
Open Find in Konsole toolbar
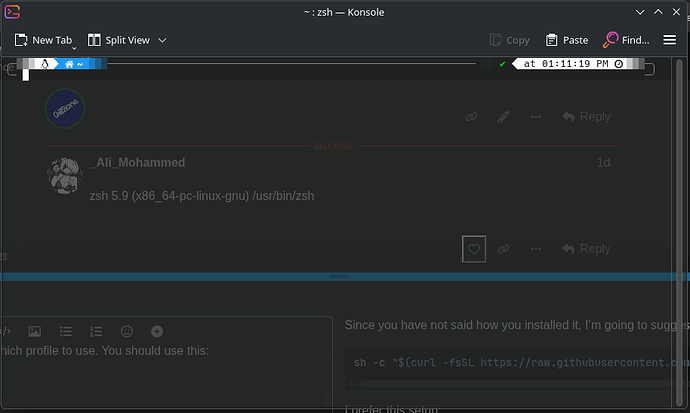626,40
